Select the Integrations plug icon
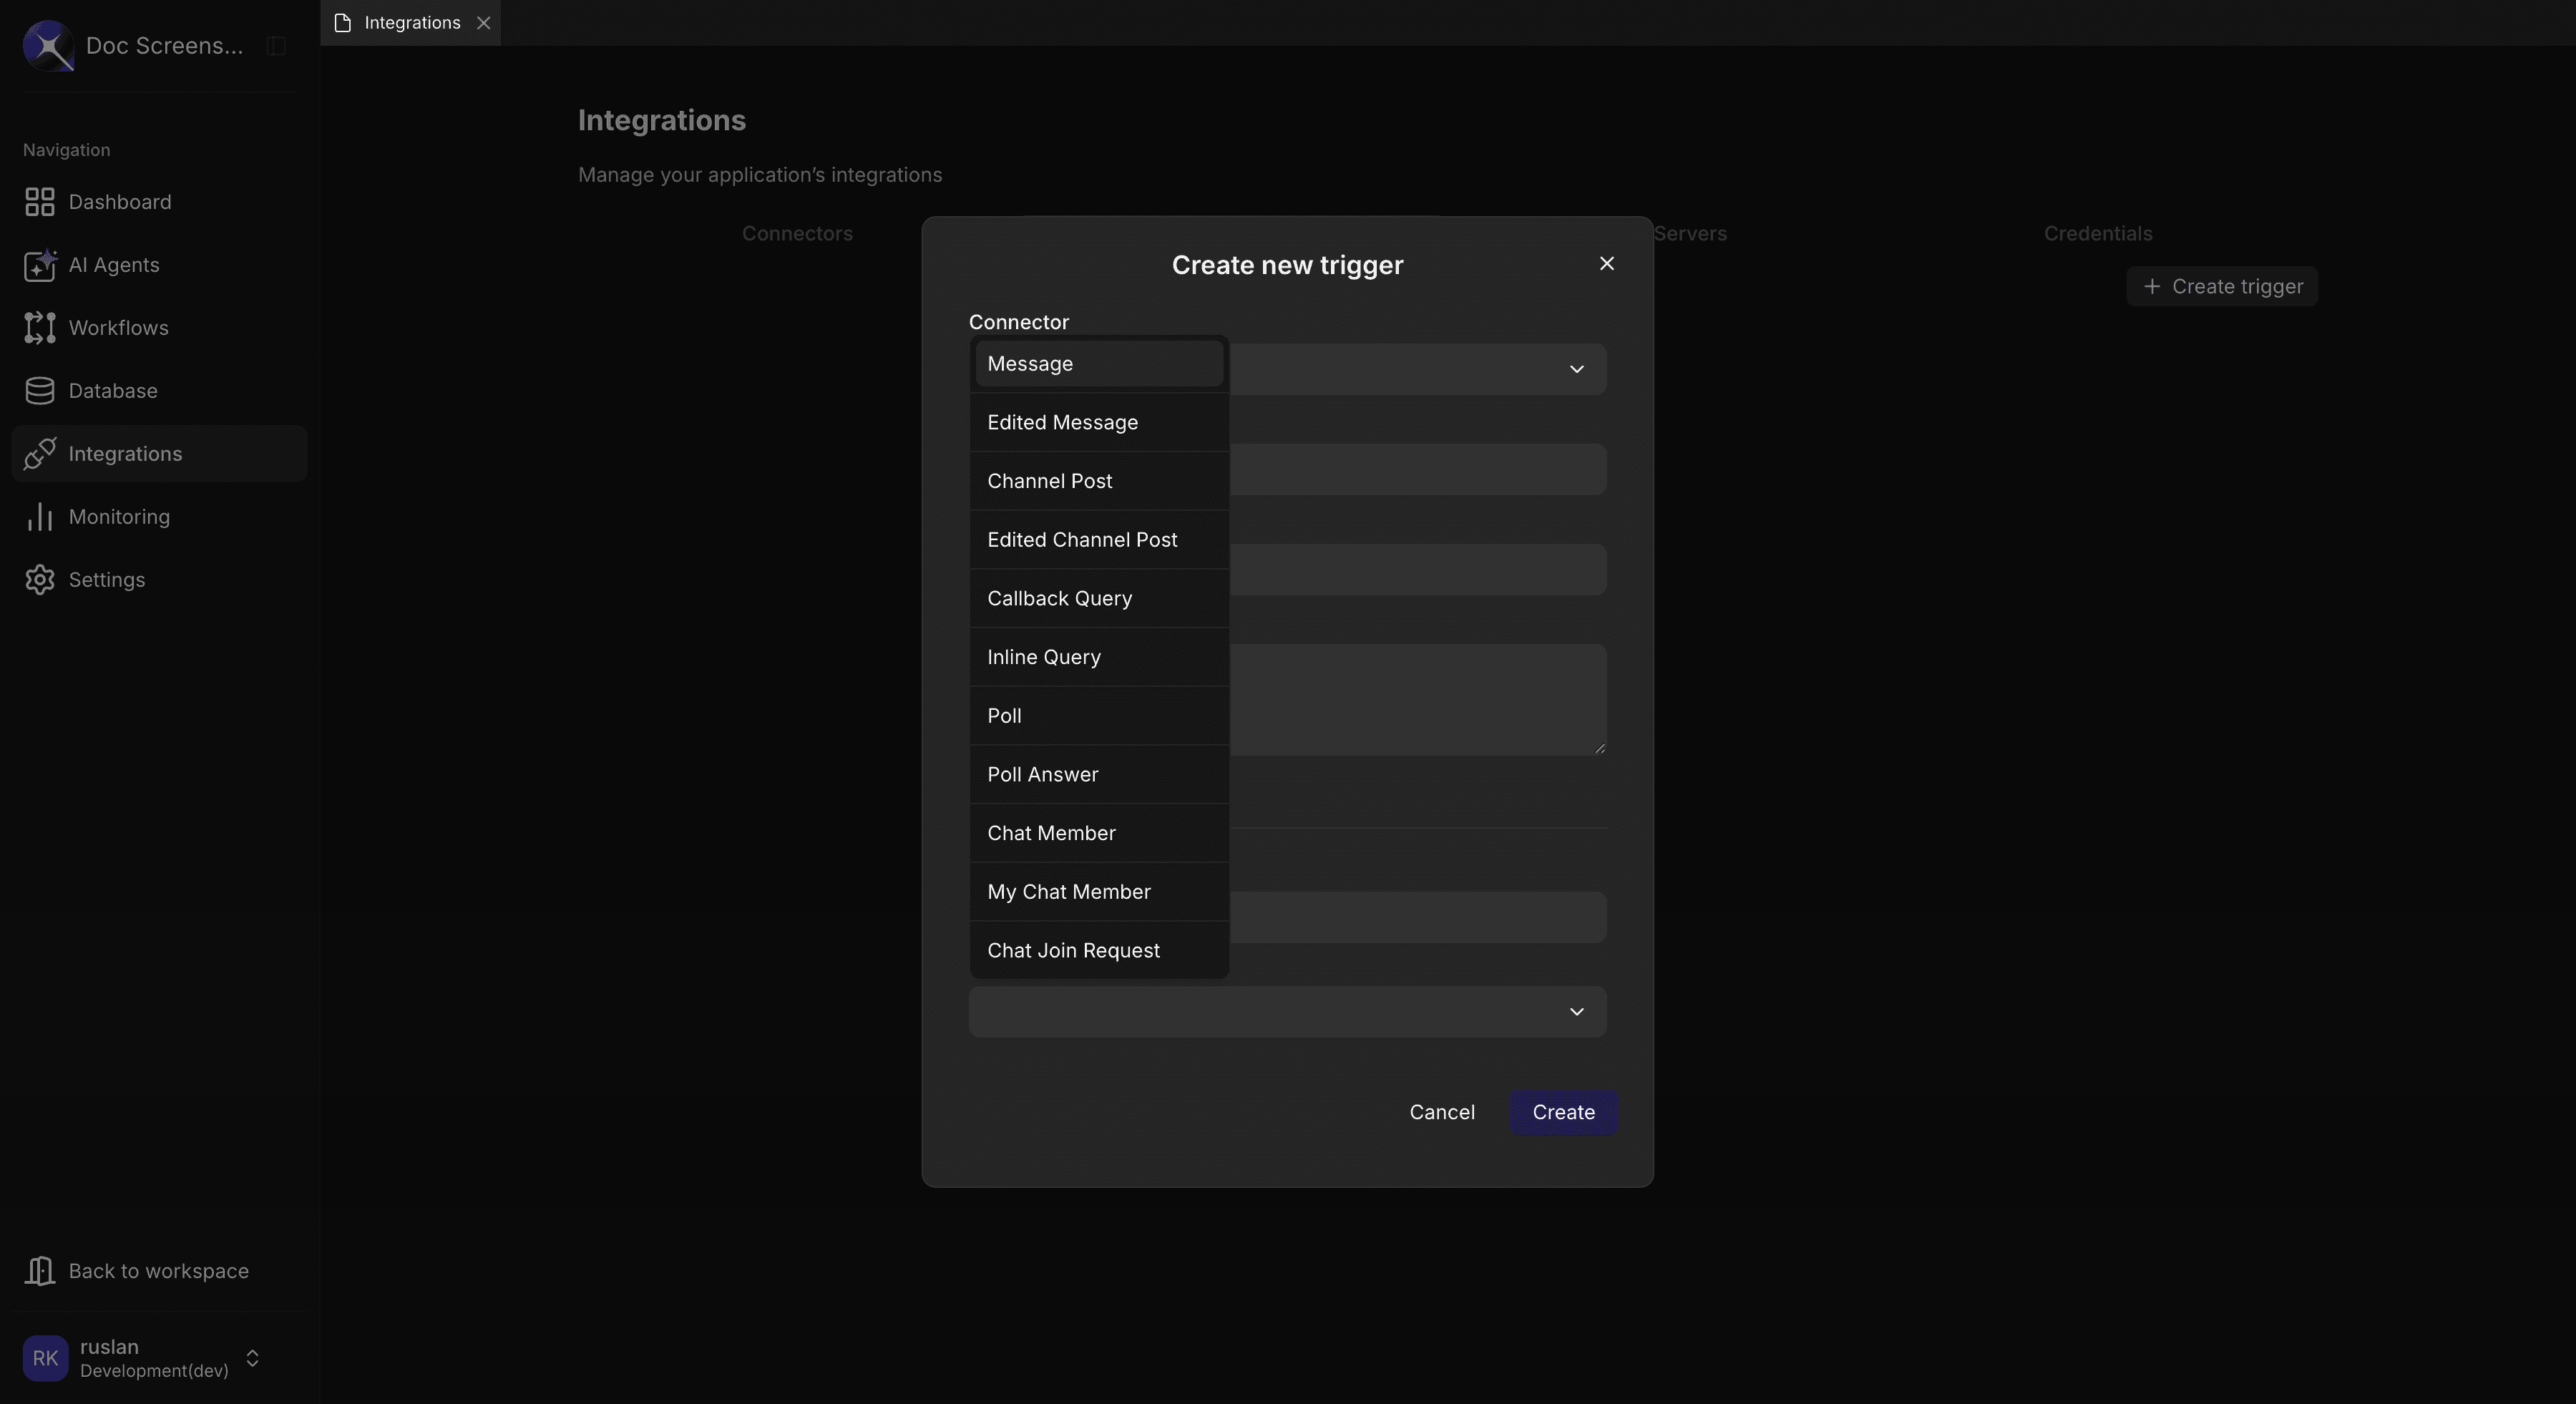This screenshot has width=2576, height=1404. [x=39, y=453]
